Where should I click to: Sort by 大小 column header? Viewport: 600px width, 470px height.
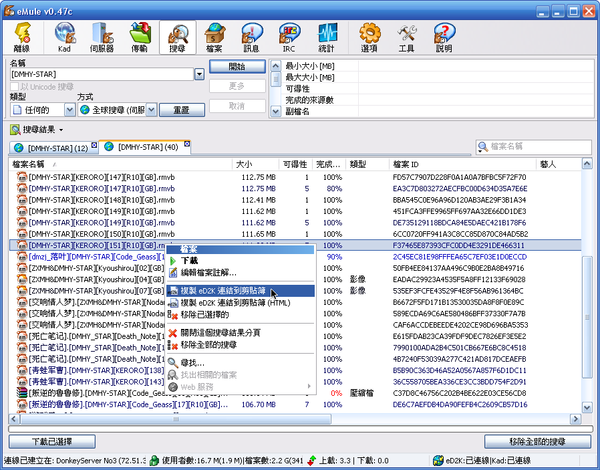point(255,165)
